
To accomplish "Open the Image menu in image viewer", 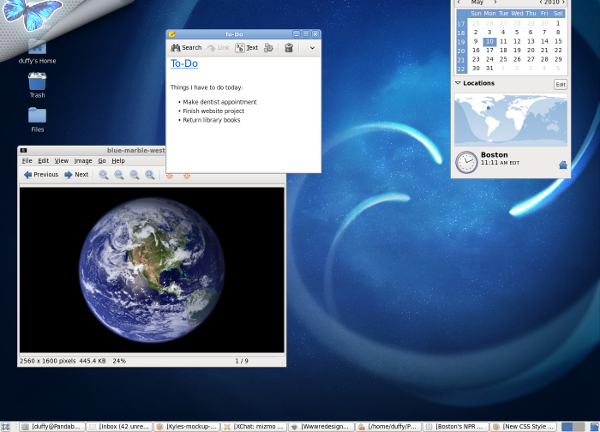I will [83, 161].
